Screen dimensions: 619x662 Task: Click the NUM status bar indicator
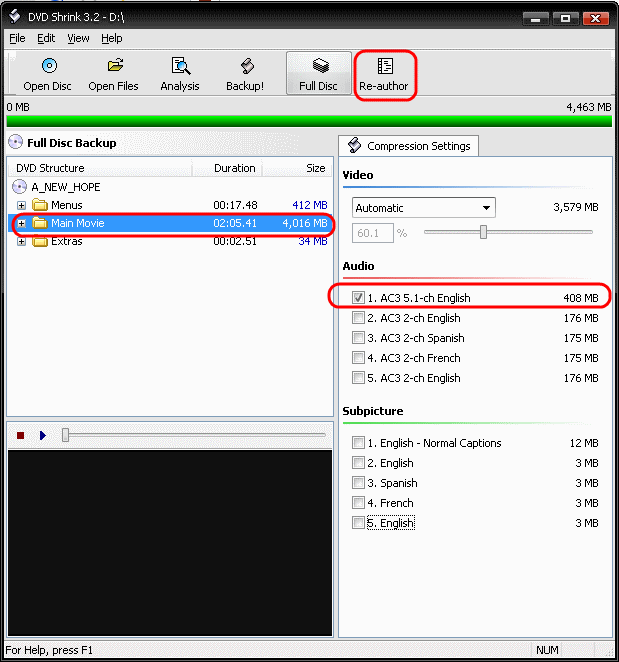[x=547, y=650]
